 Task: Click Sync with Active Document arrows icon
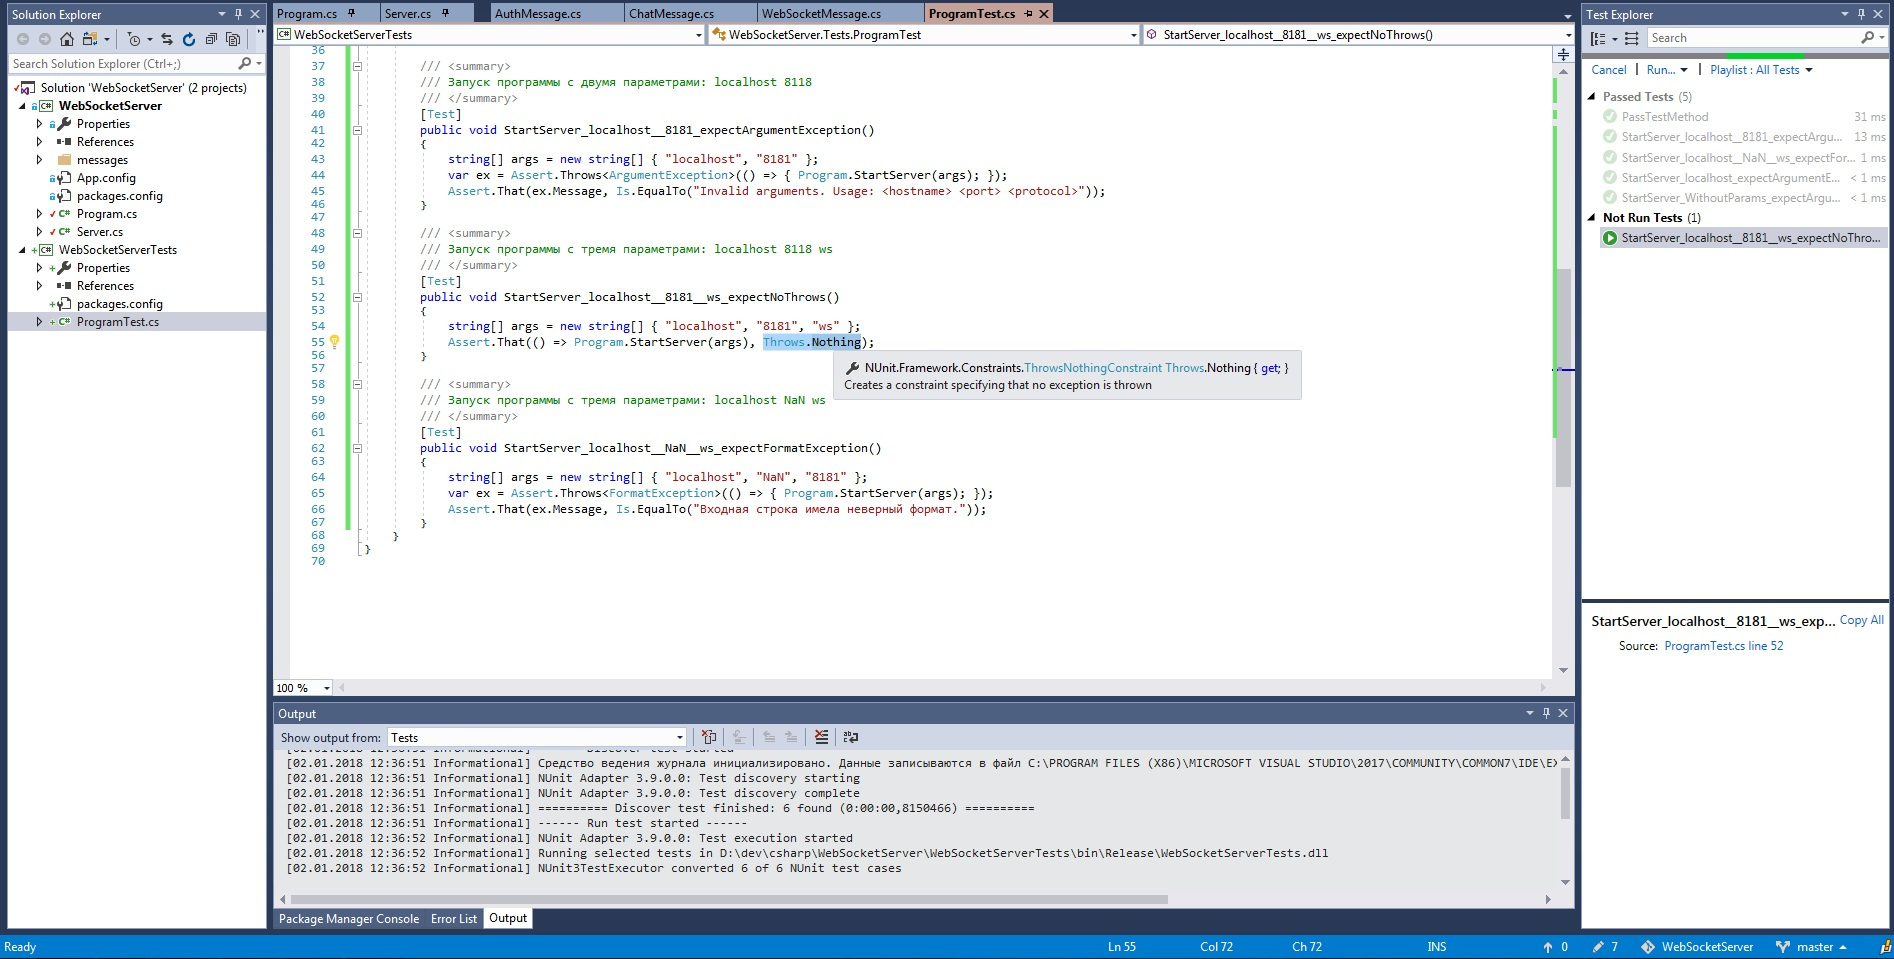point(167,39)
